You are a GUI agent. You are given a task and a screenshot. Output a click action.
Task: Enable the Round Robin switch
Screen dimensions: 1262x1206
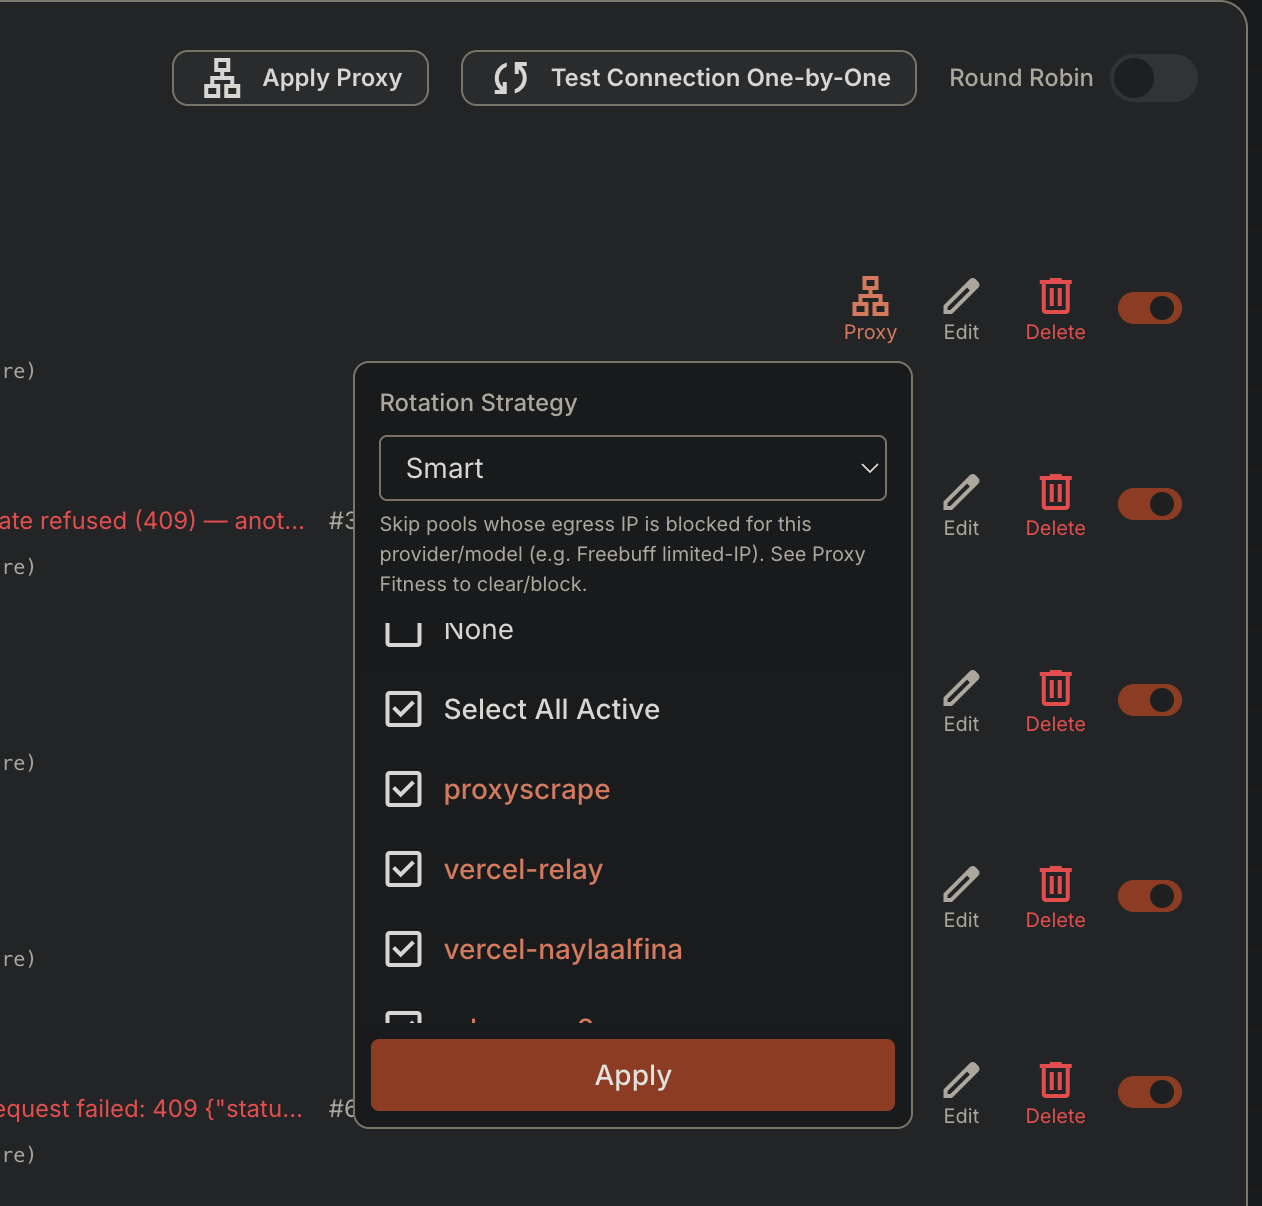click(x=1154, y=78)
